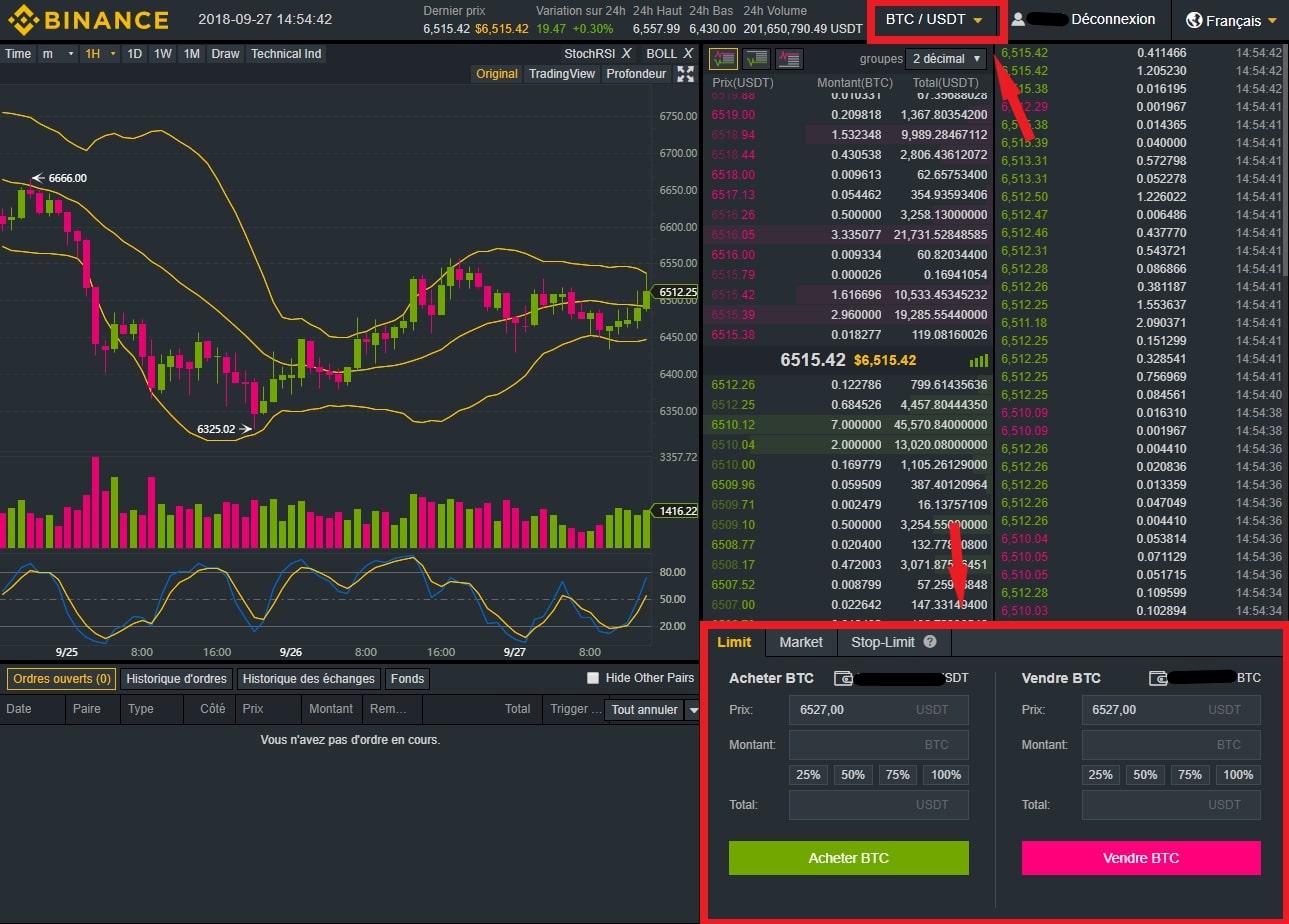Open the Français language dropdown

tap(1231, 20)
